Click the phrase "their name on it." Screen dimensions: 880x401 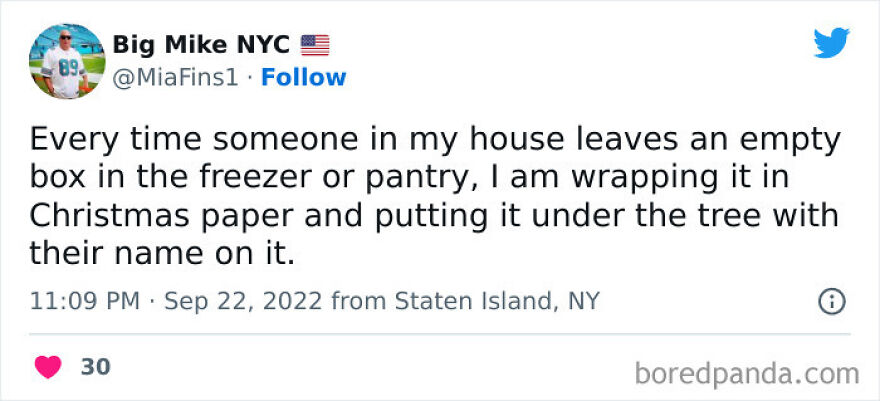coord(162,254)
